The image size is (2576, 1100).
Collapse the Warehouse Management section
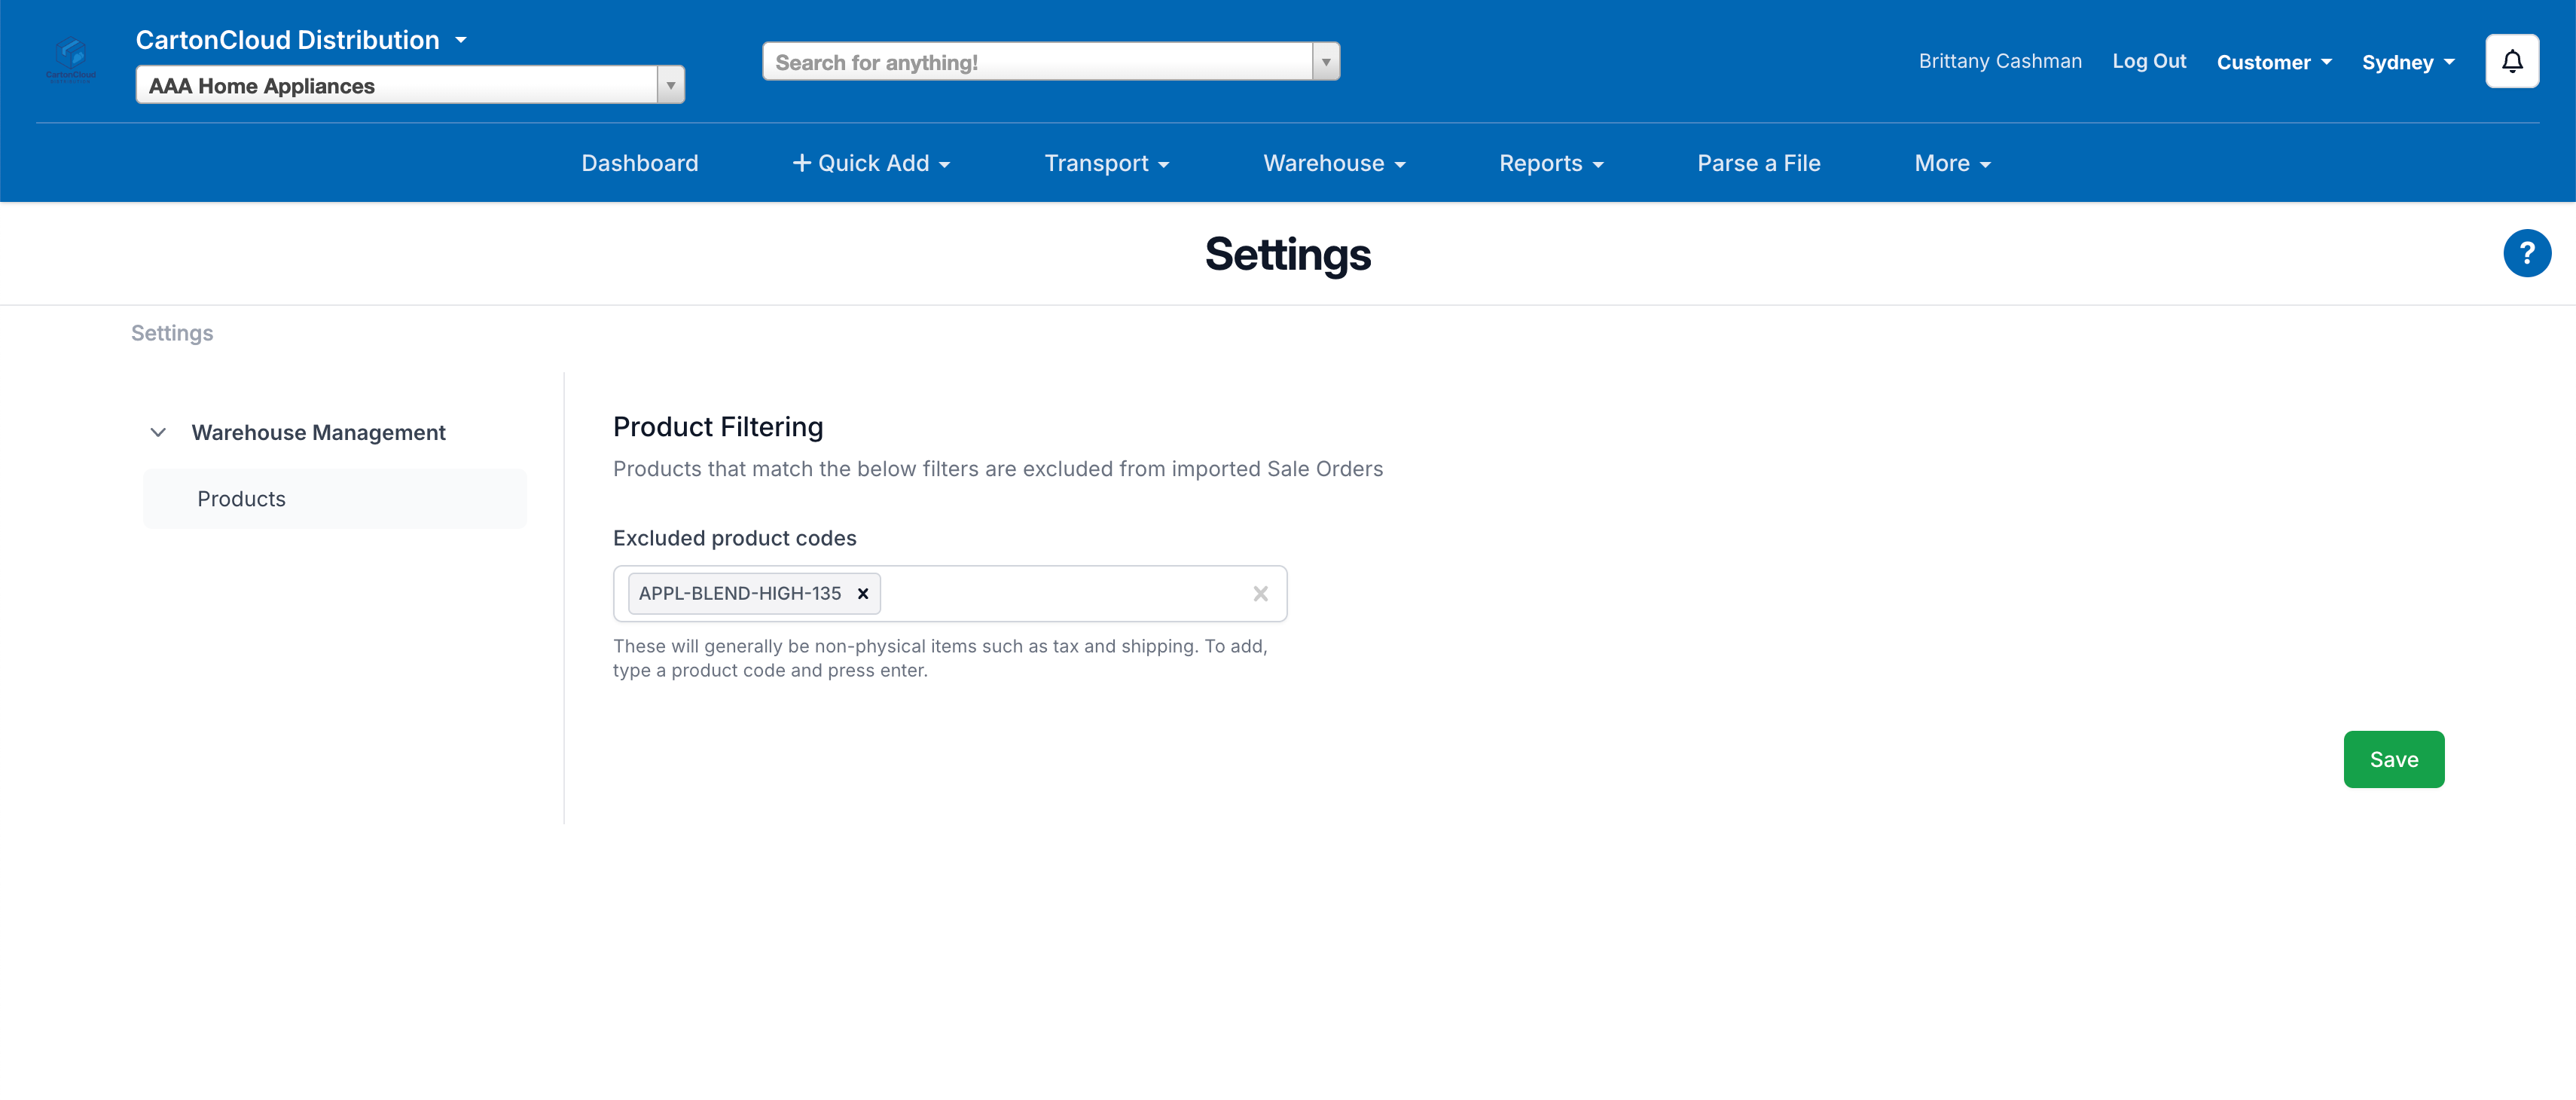pos(158,433)
